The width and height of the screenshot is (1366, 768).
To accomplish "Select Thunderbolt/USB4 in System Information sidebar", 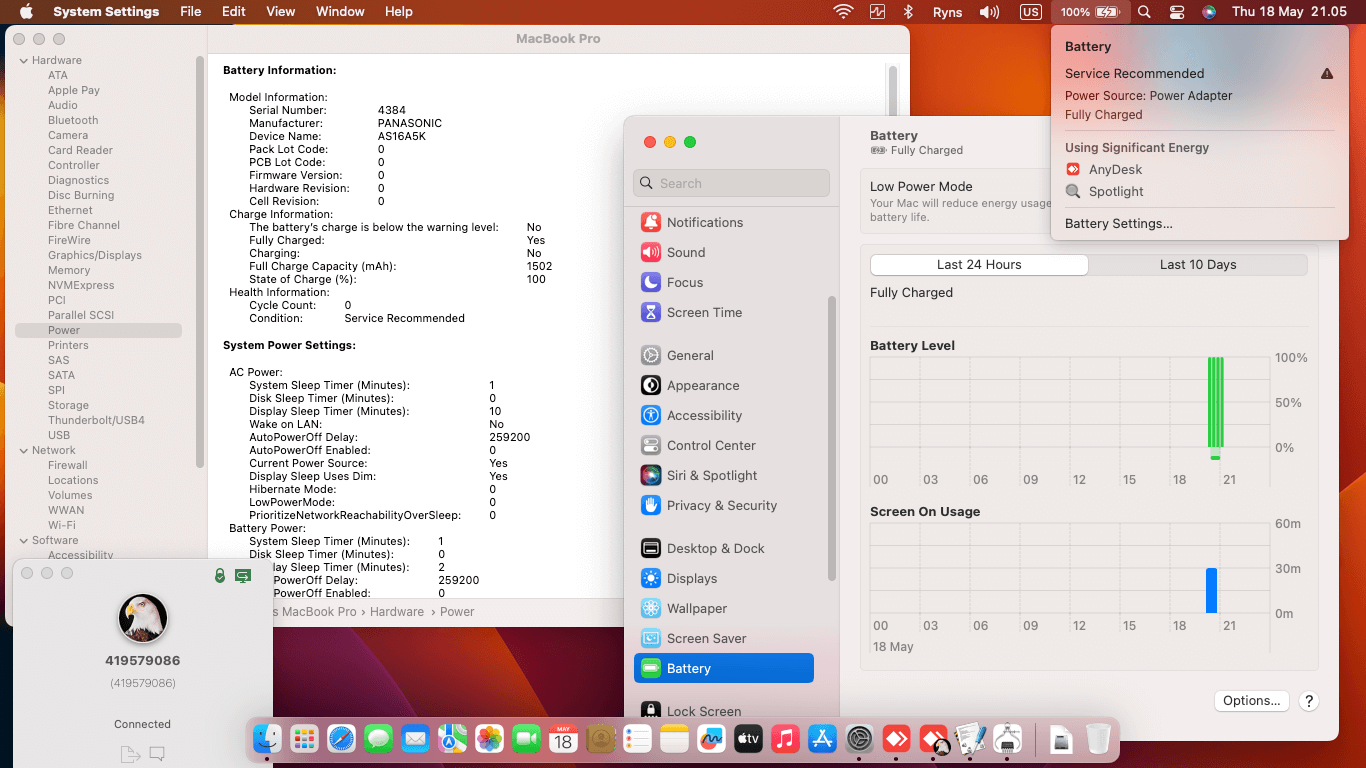I will coord(96,420).
